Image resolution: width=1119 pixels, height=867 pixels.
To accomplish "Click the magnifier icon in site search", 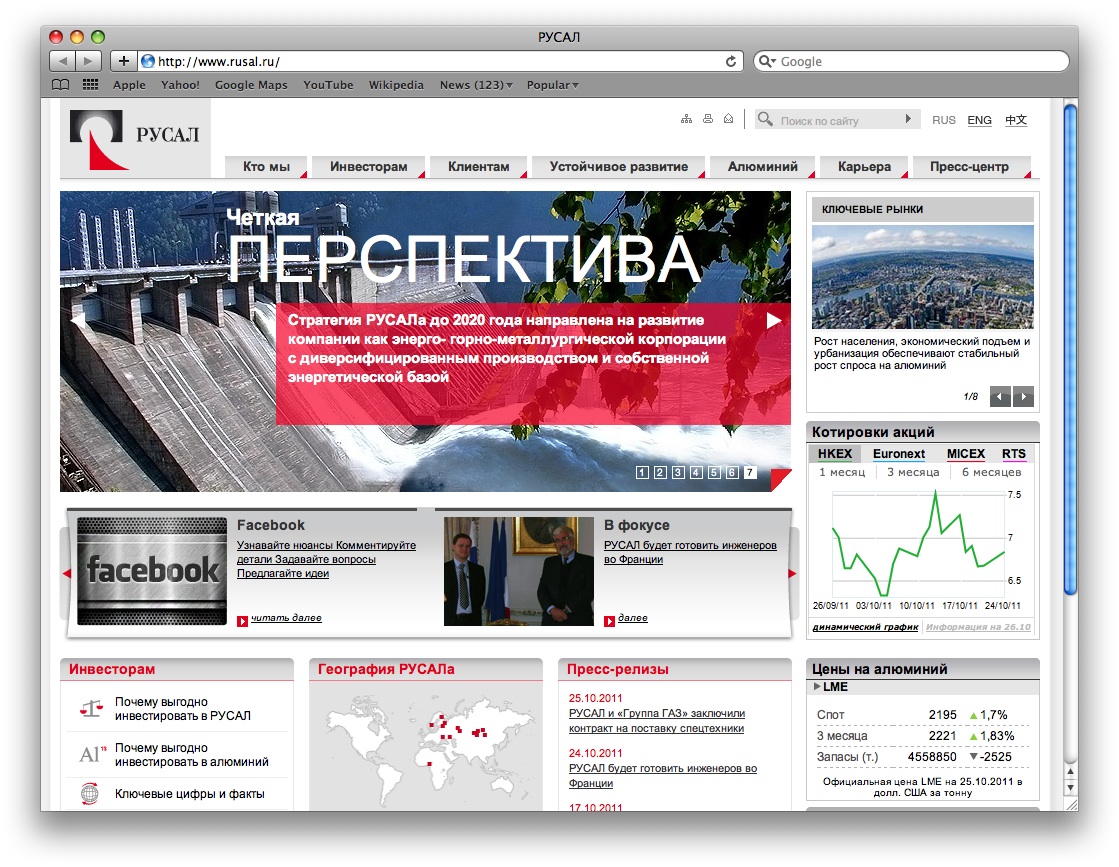I will point(765,119).
